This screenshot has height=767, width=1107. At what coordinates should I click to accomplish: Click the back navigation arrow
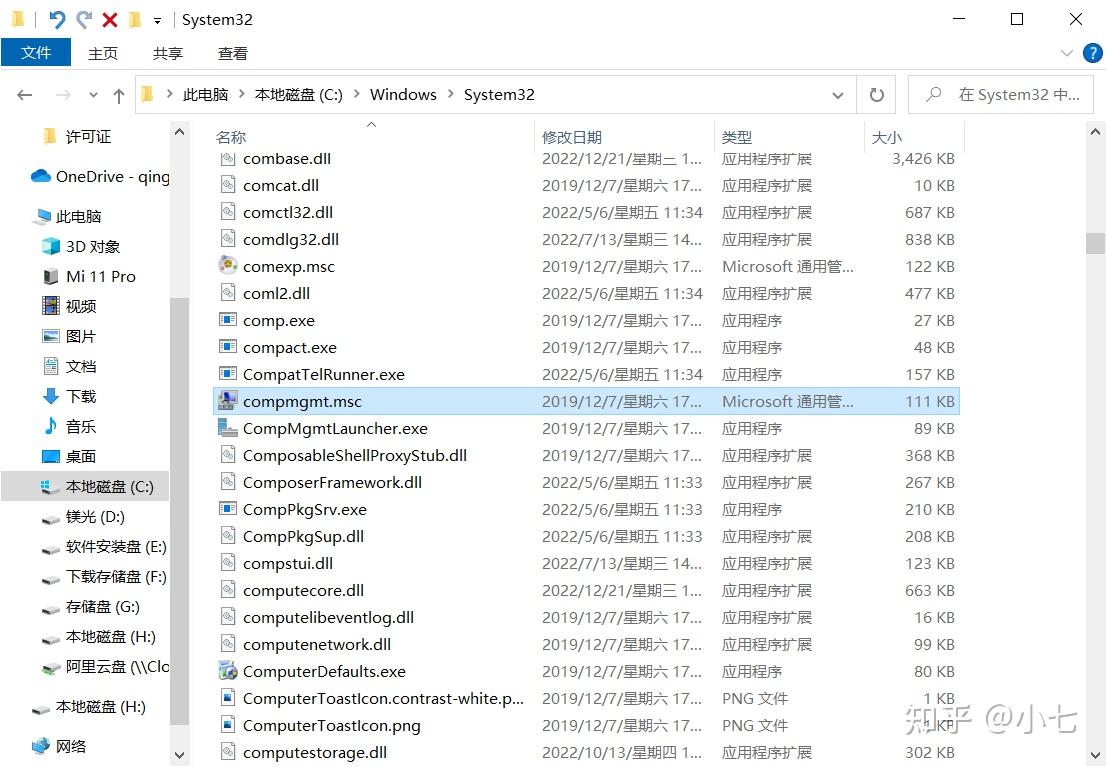click(24, 94)
